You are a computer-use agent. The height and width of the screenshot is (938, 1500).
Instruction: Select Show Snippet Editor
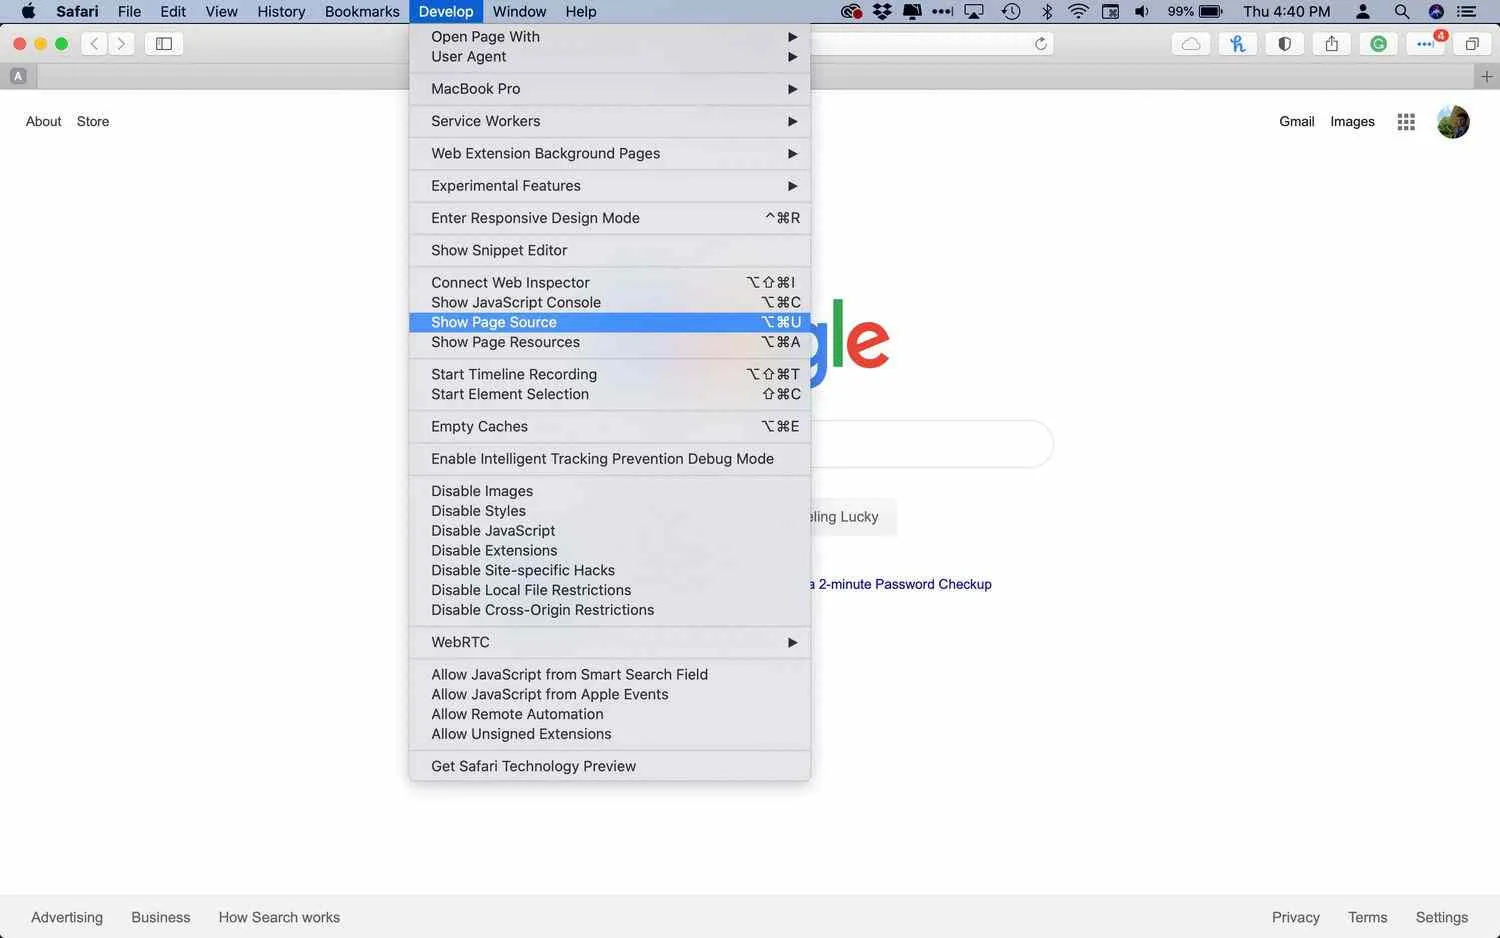point(610,250)
